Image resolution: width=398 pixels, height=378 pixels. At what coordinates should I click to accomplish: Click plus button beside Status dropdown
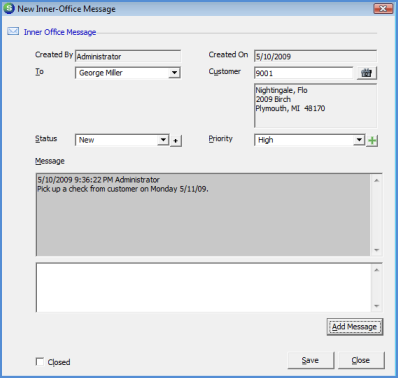tap(176, 141)
